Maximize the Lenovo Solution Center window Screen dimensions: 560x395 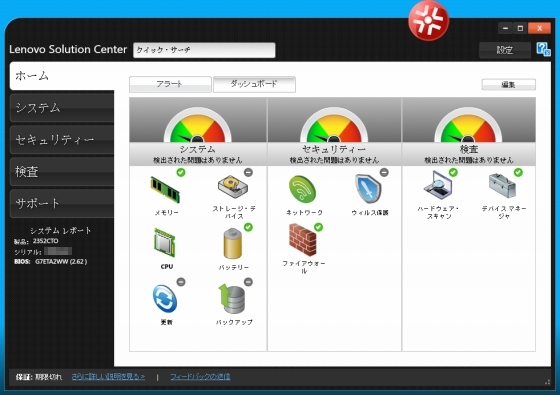520,28
